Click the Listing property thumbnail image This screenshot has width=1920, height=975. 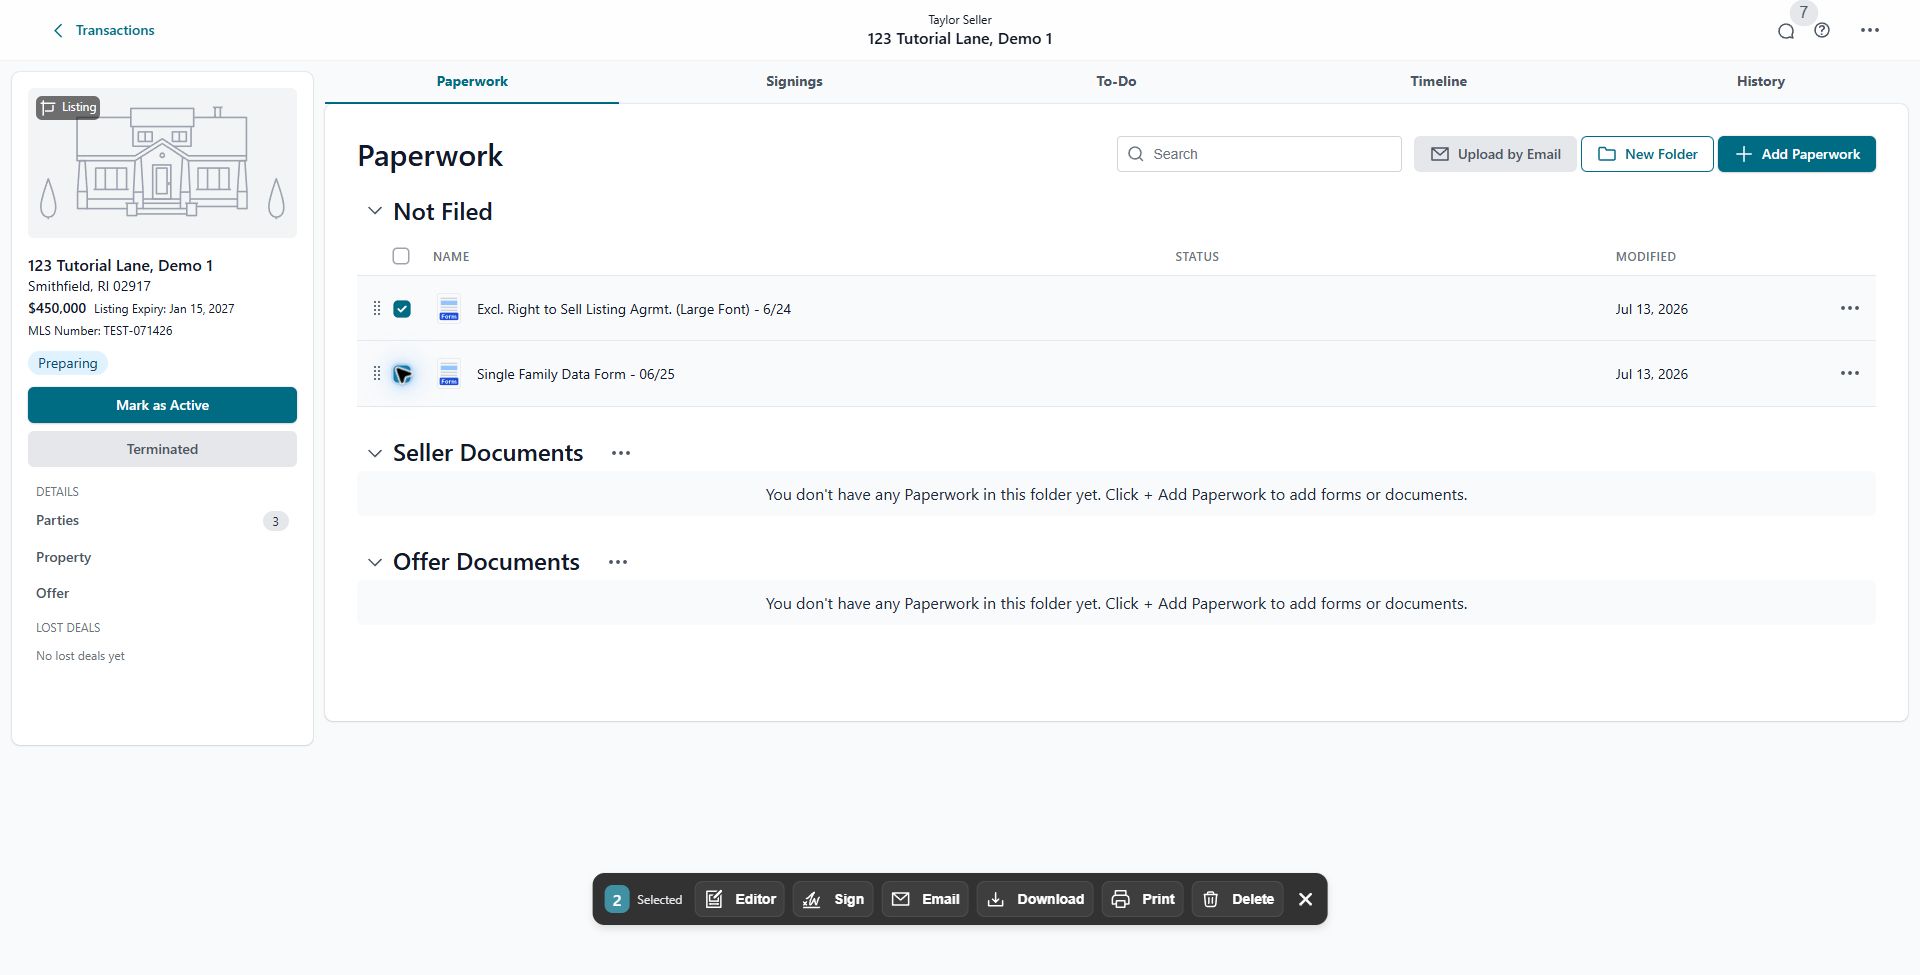(x=162, y=163)
